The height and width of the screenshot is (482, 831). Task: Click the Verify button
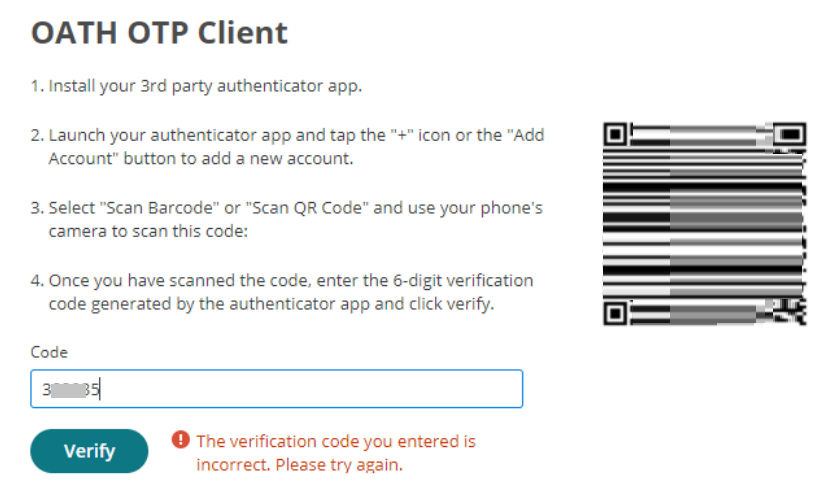89,451
